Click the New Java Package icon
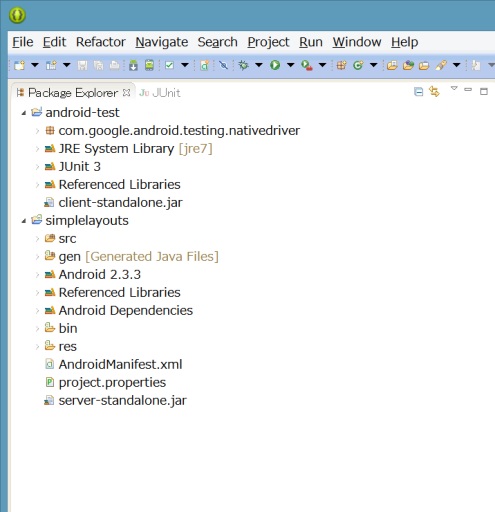Screen dimensions: 495x512 point(341,65)
